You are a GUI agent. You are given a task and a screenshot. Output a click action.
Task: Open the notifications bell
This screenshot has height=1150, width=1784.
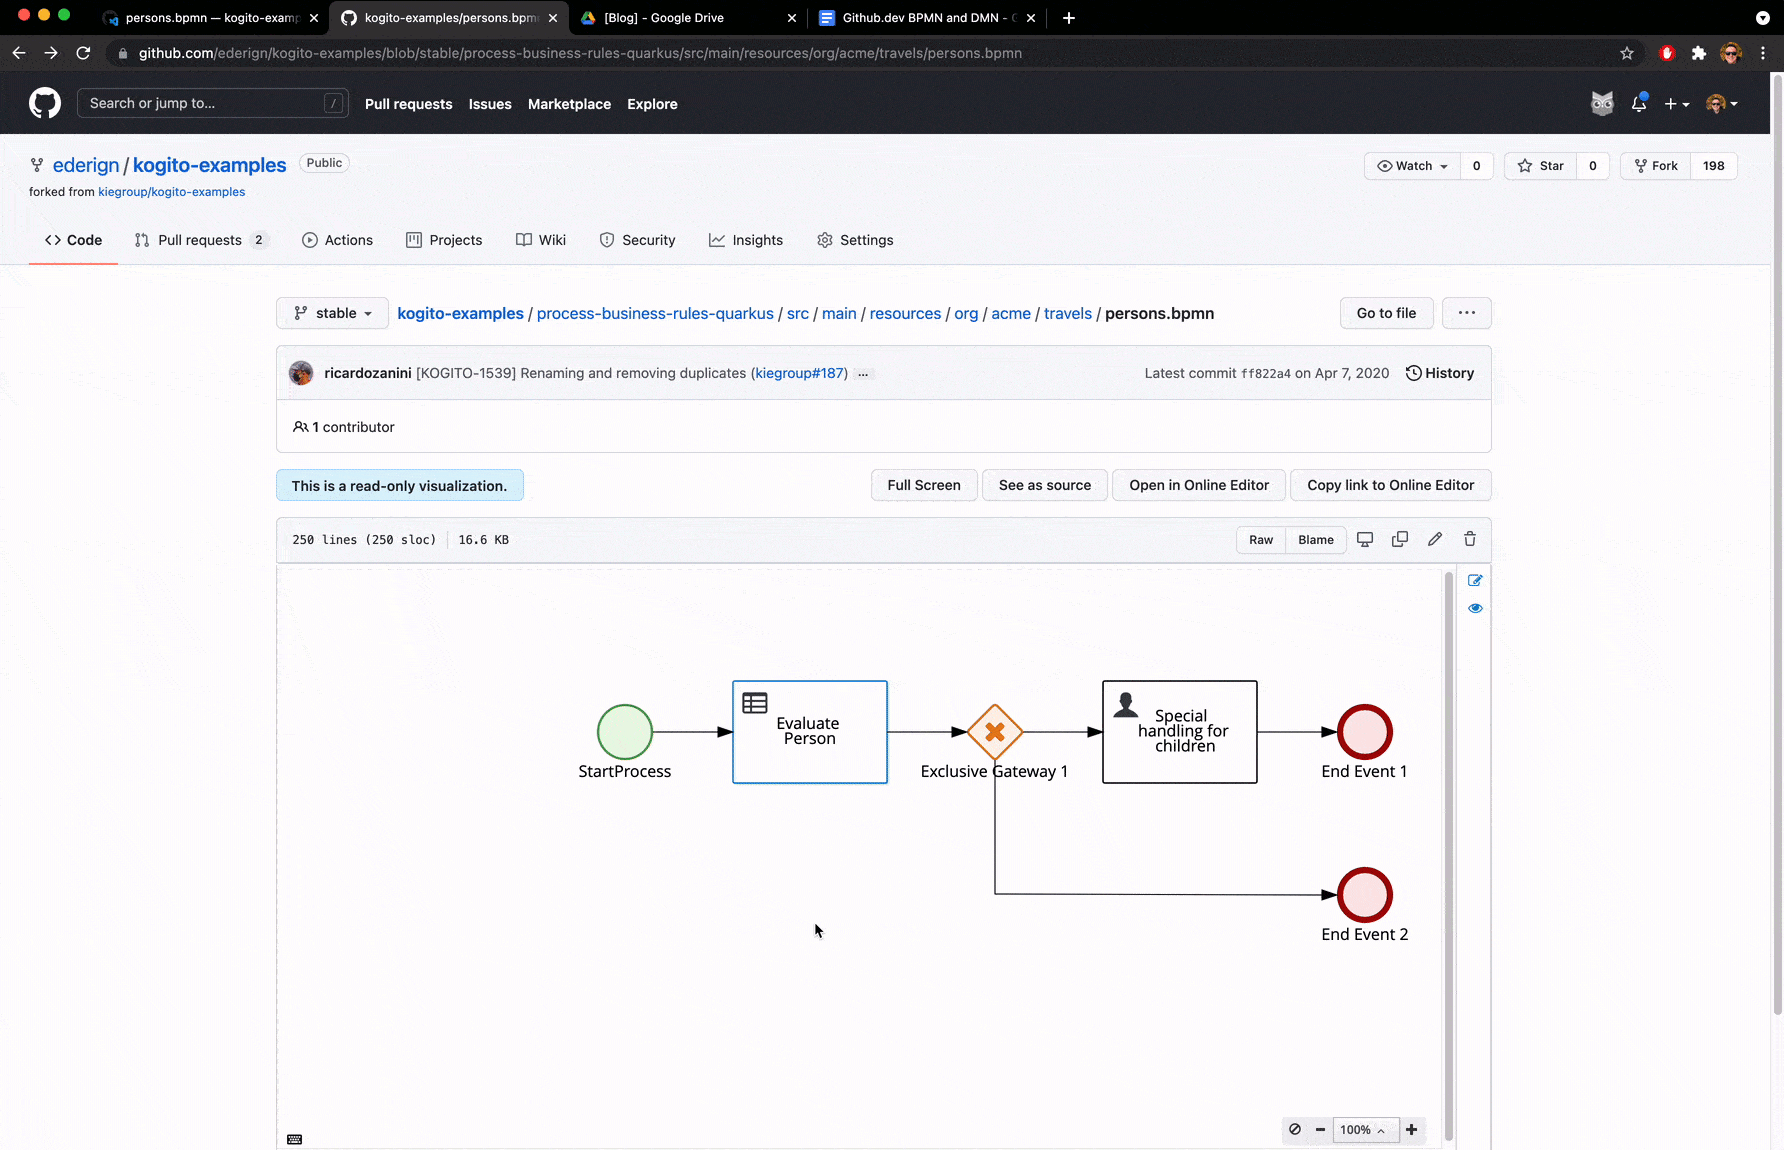[x=1639, y=104]
